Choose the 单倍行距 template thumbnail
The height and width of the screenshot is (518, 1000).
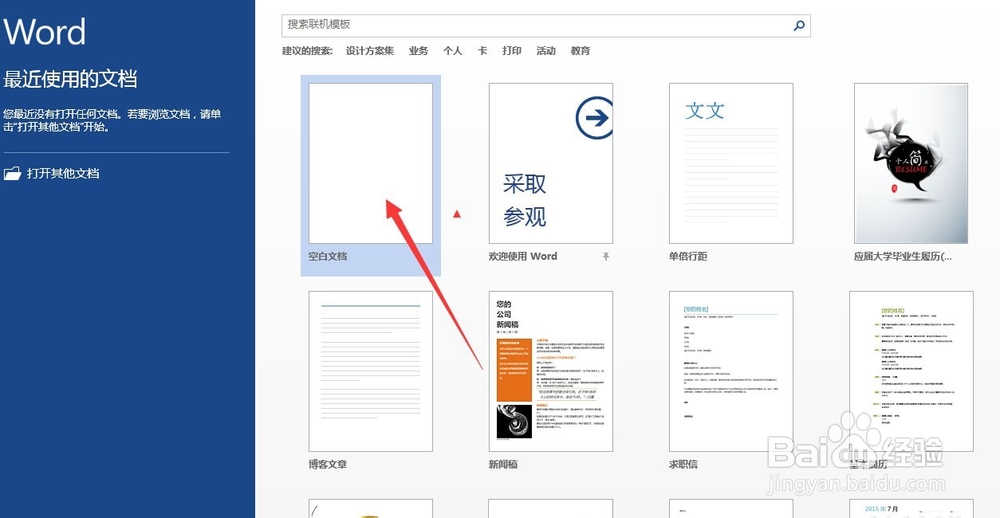click(x=731, y=163)
